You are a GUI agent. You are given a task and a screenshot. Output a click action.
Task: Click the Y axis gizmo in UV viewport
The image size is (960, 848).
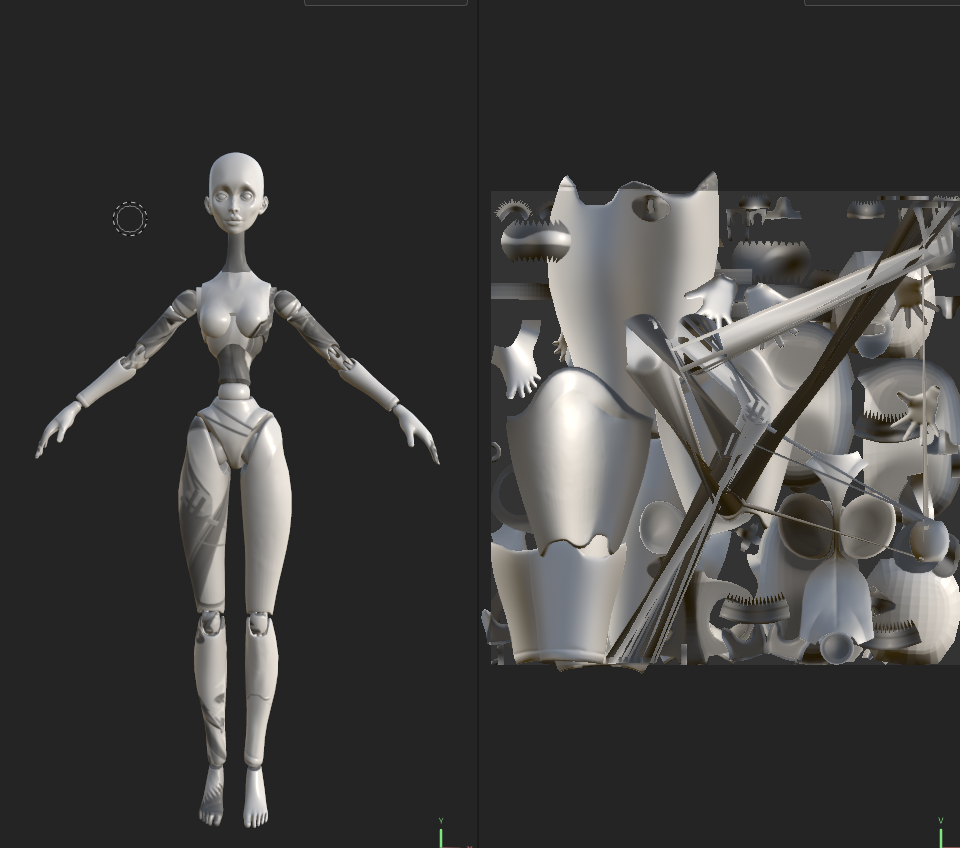pos(941,832)
